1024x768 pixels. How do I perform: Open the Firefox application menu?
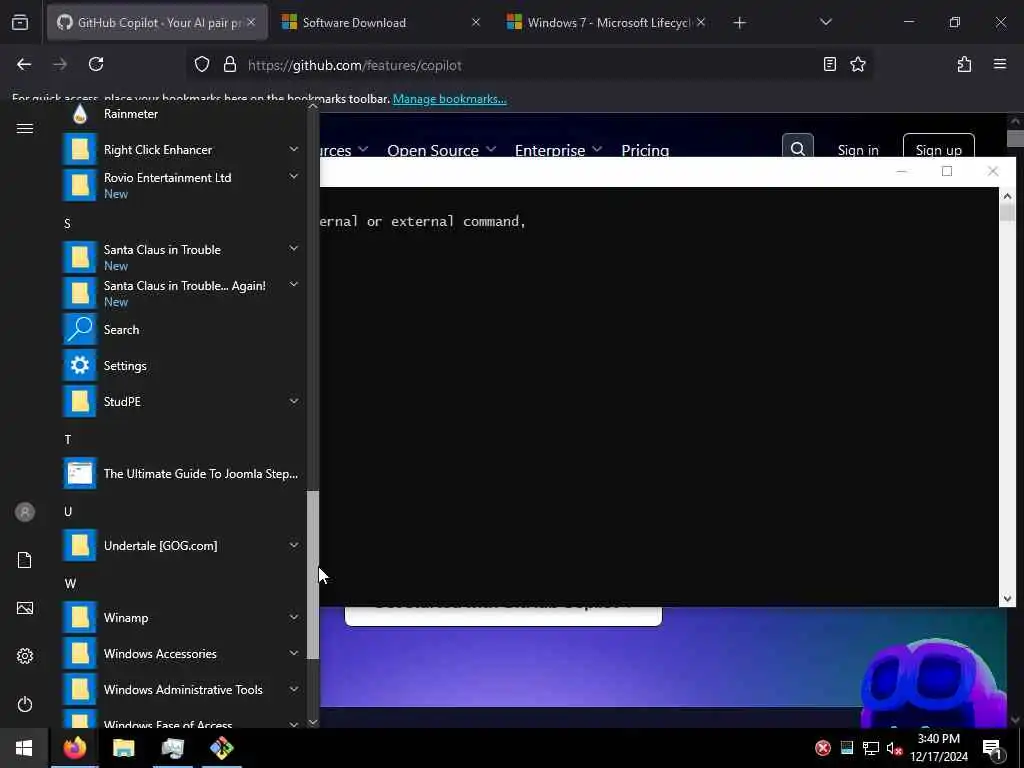pos(1000,64)
